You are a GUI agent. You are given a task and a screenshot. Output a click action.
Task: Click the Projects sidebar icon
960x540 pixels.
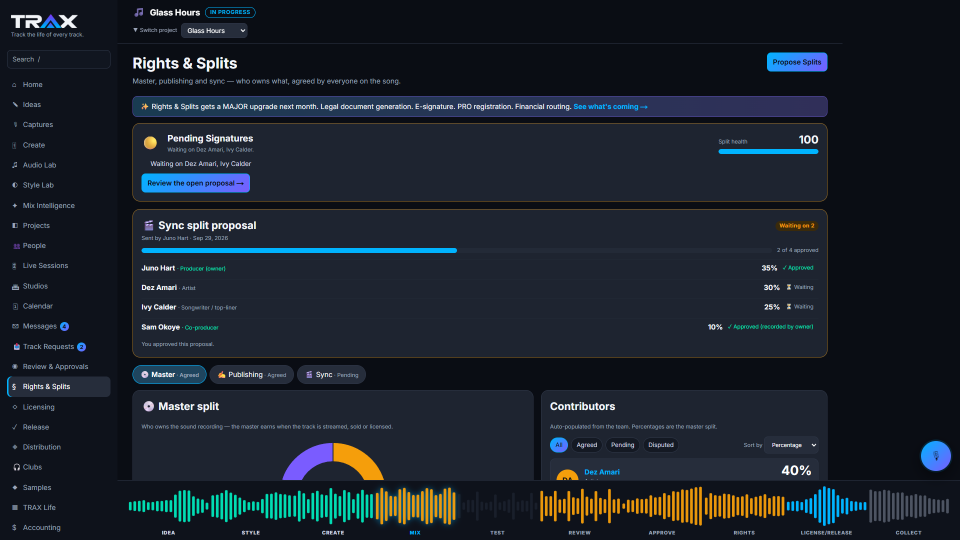(x=15, y=225)
